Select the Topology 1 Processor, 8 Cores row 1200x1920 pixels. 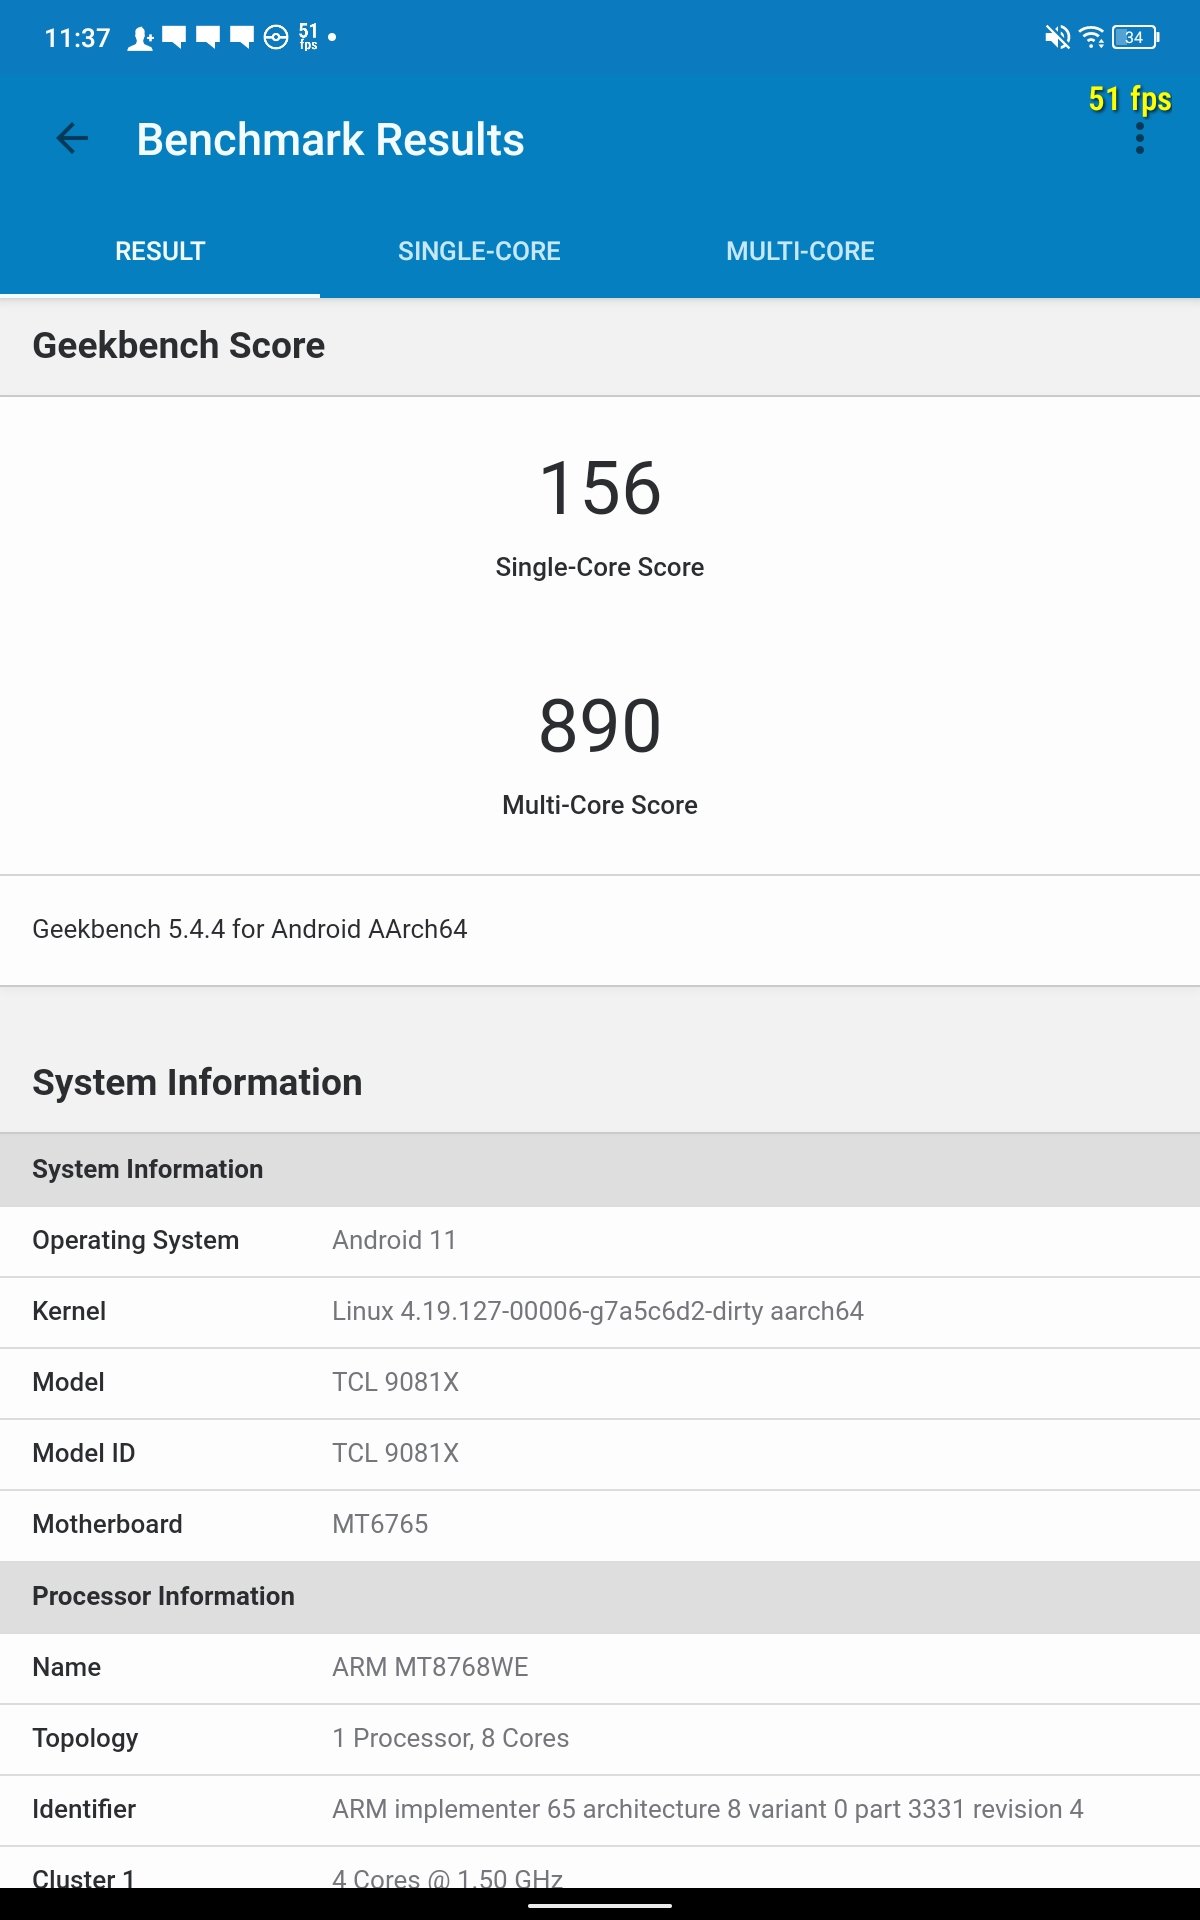tap(600, 1739)
